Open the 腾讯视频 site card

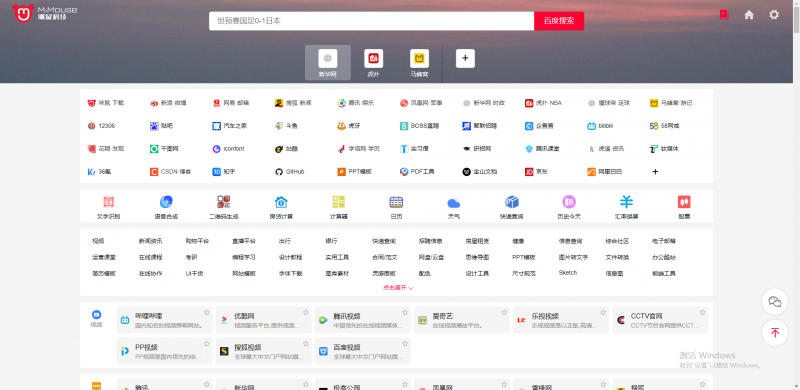pos(362,320)
